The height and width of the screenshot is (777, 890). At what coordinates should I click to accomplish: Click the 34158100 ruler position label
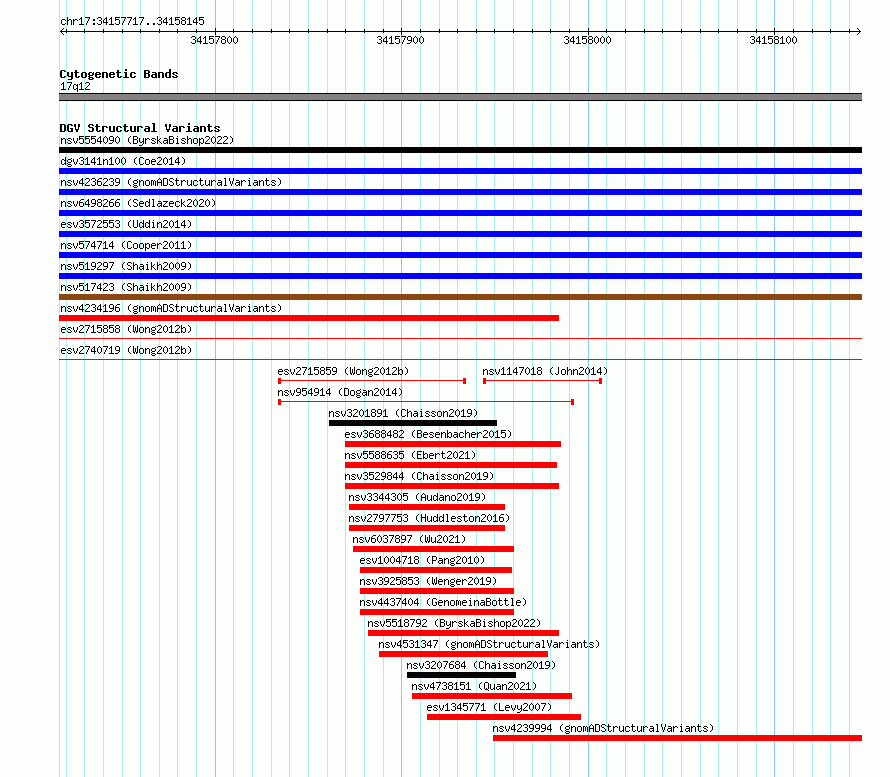point(773,40)
